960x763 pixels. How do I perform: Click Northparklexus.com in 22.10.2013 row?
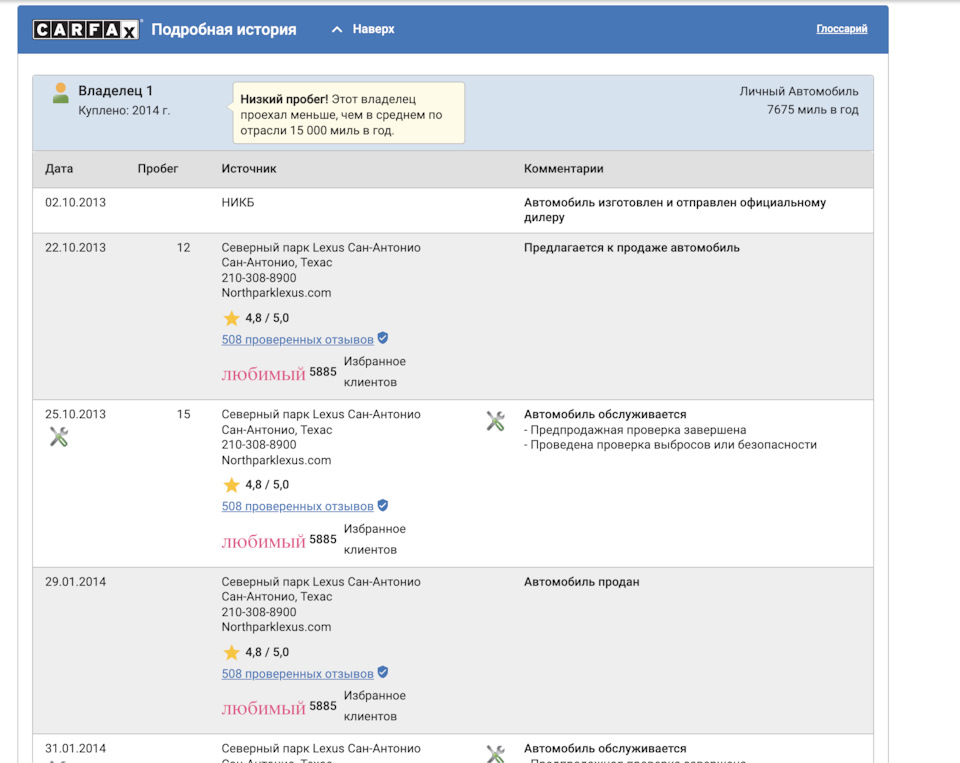[x=276, y=293]
